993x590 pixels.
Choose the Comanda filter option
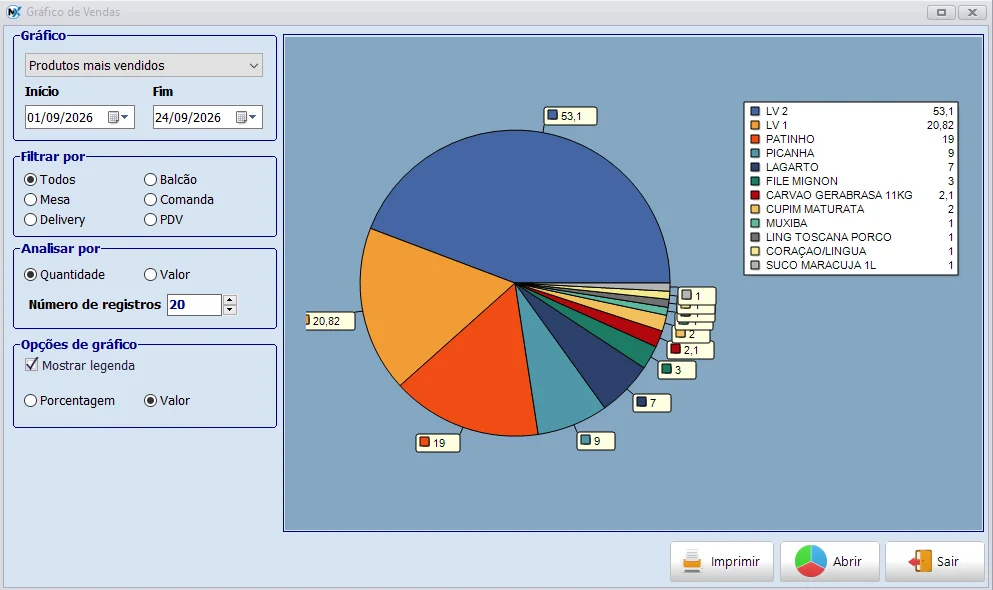coord(150,200)
